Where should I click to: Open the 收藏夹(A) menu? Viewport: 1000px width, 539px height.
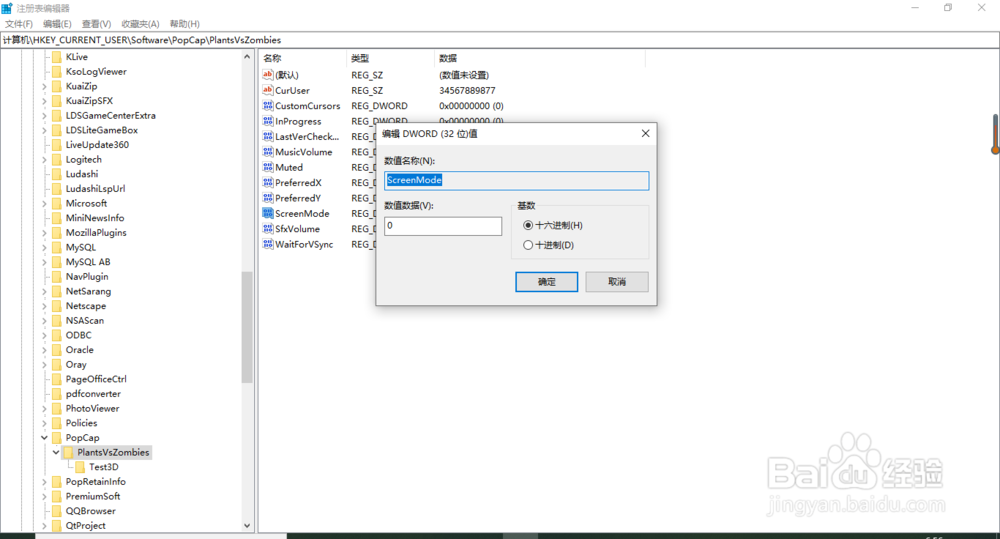[140, 24]
